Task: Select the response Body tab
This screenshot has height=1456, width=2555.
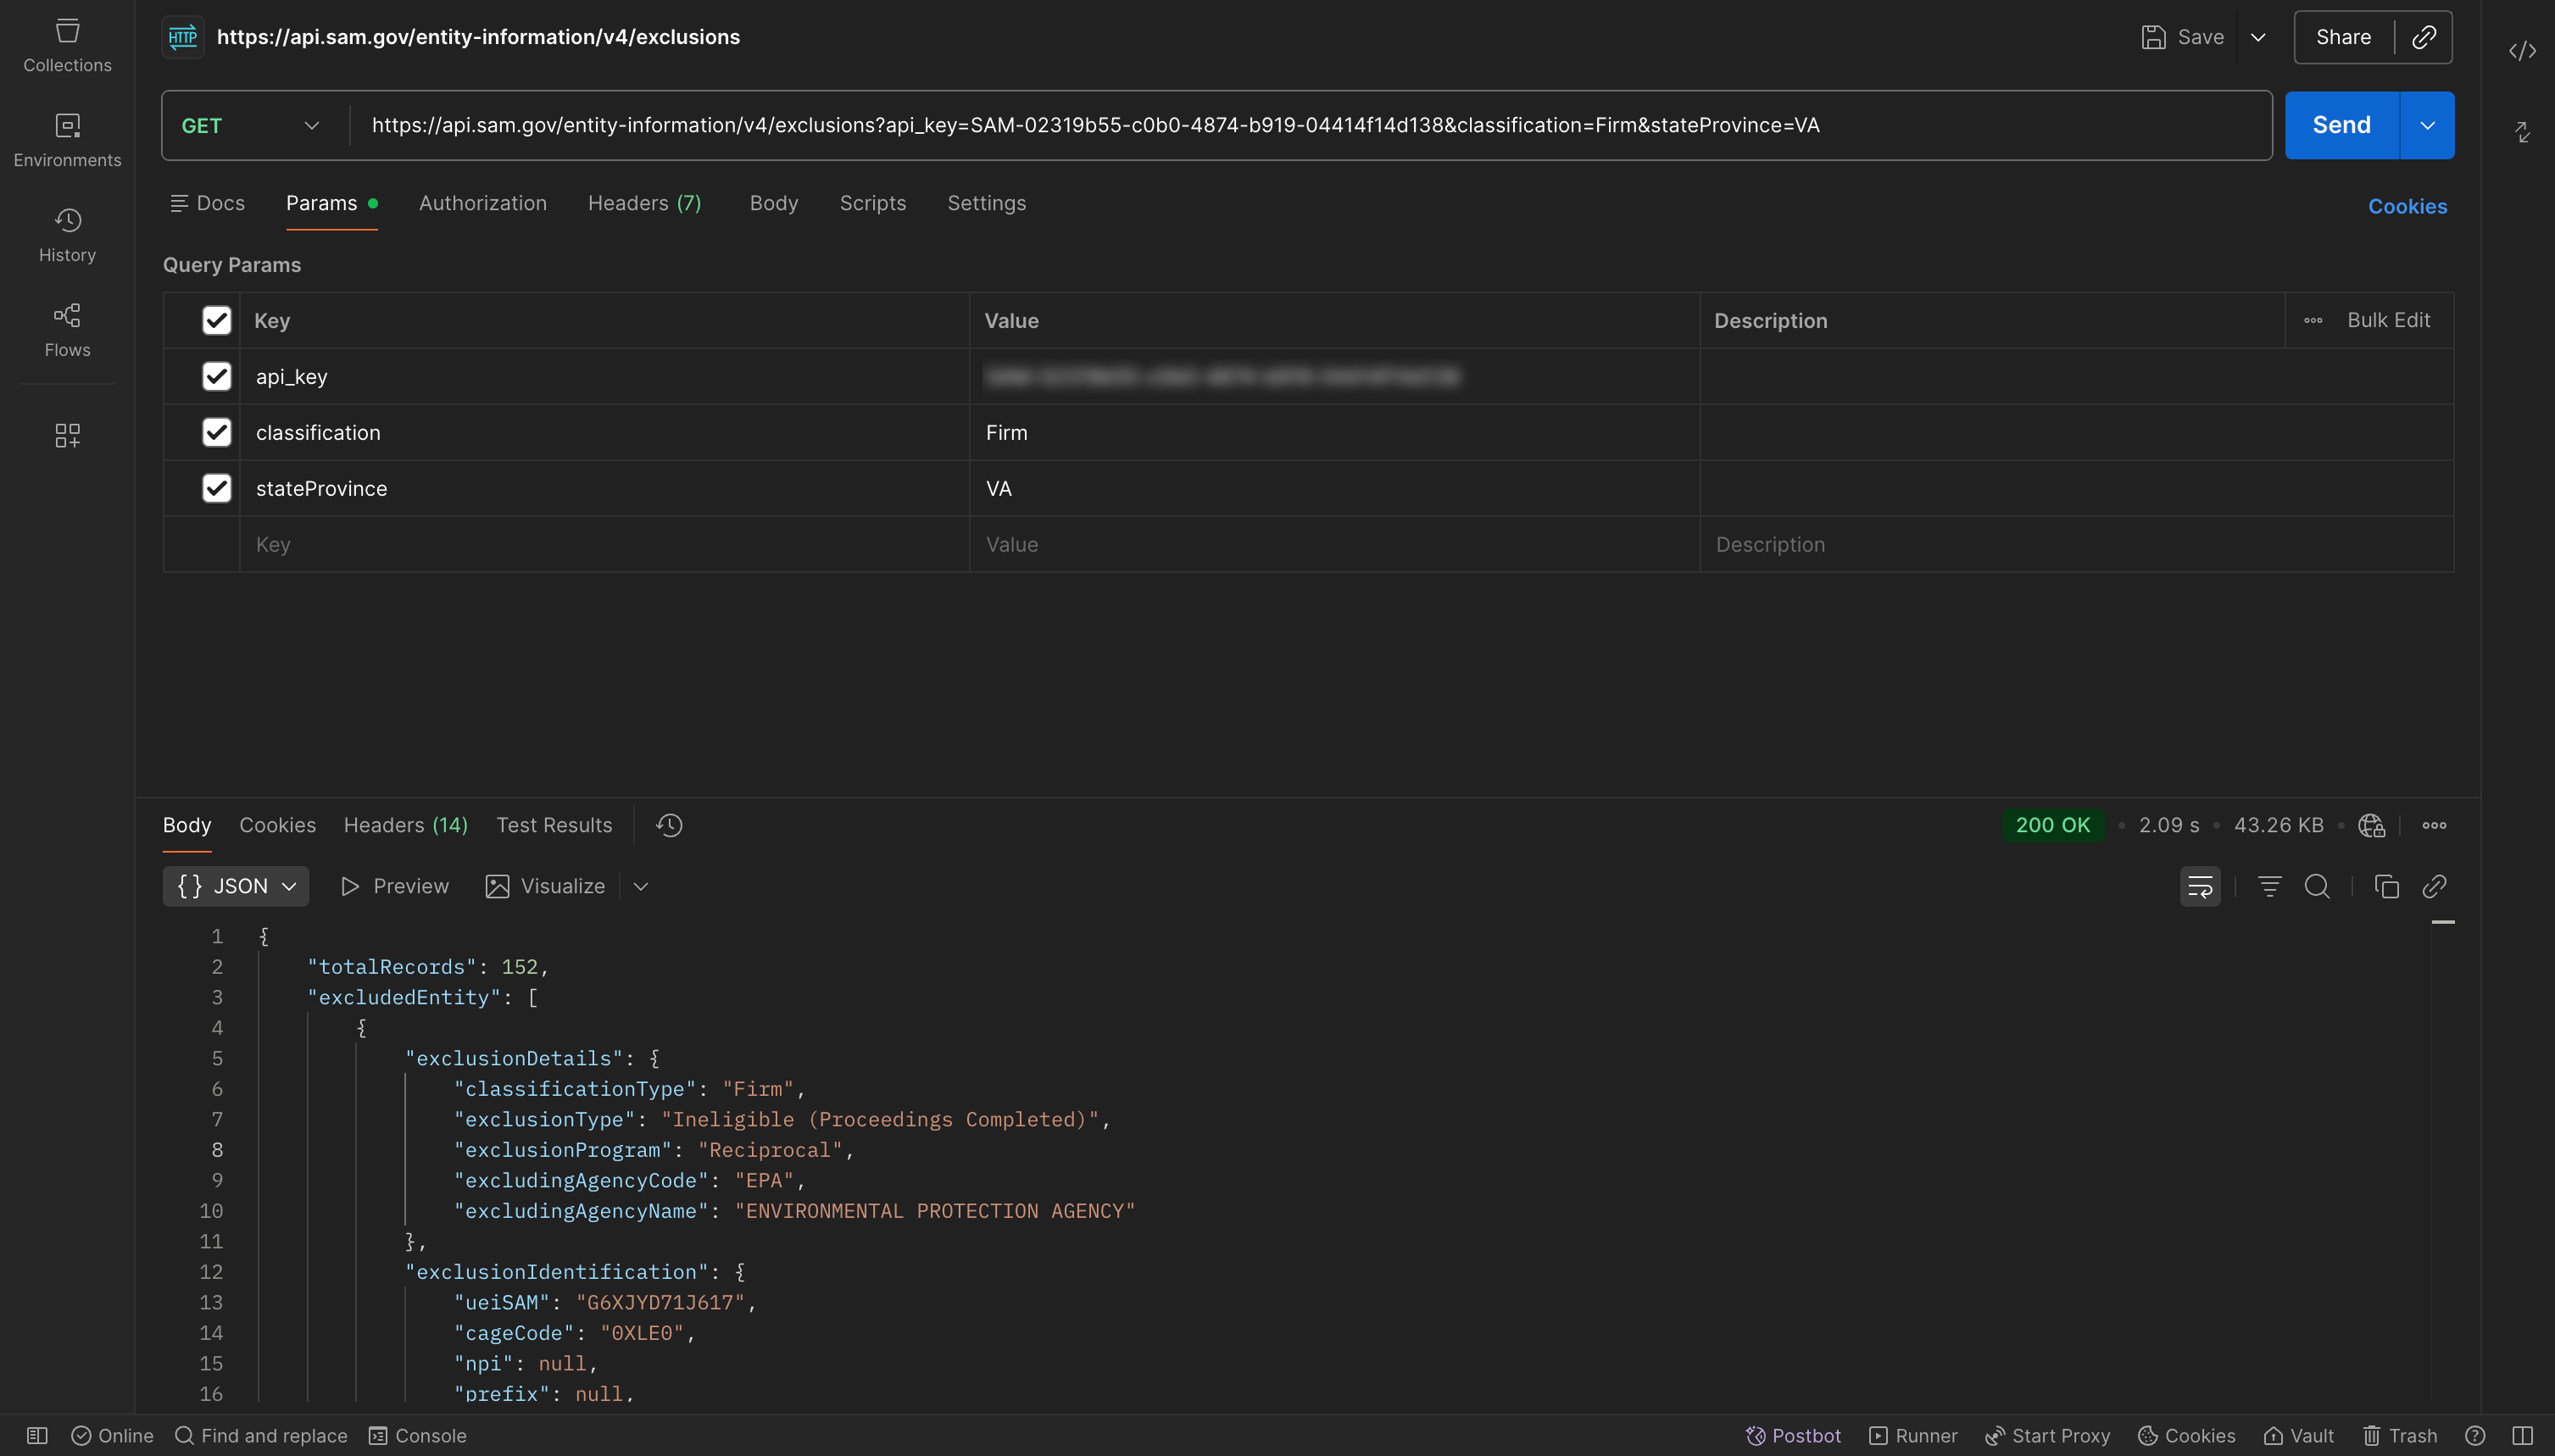Action: [x=187, y=825]
